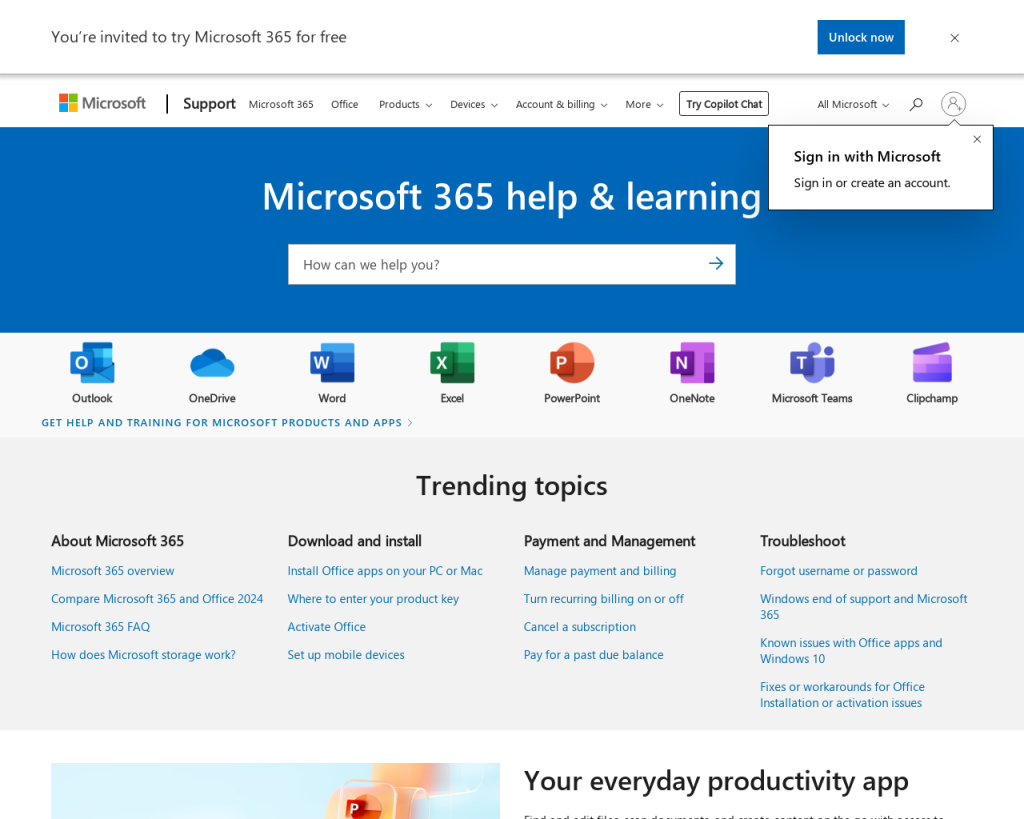Image resolution: width=1024 pixels, height=819 pixels.
Task: Open Turn recurring billing on or off
Action: (604, 599)
